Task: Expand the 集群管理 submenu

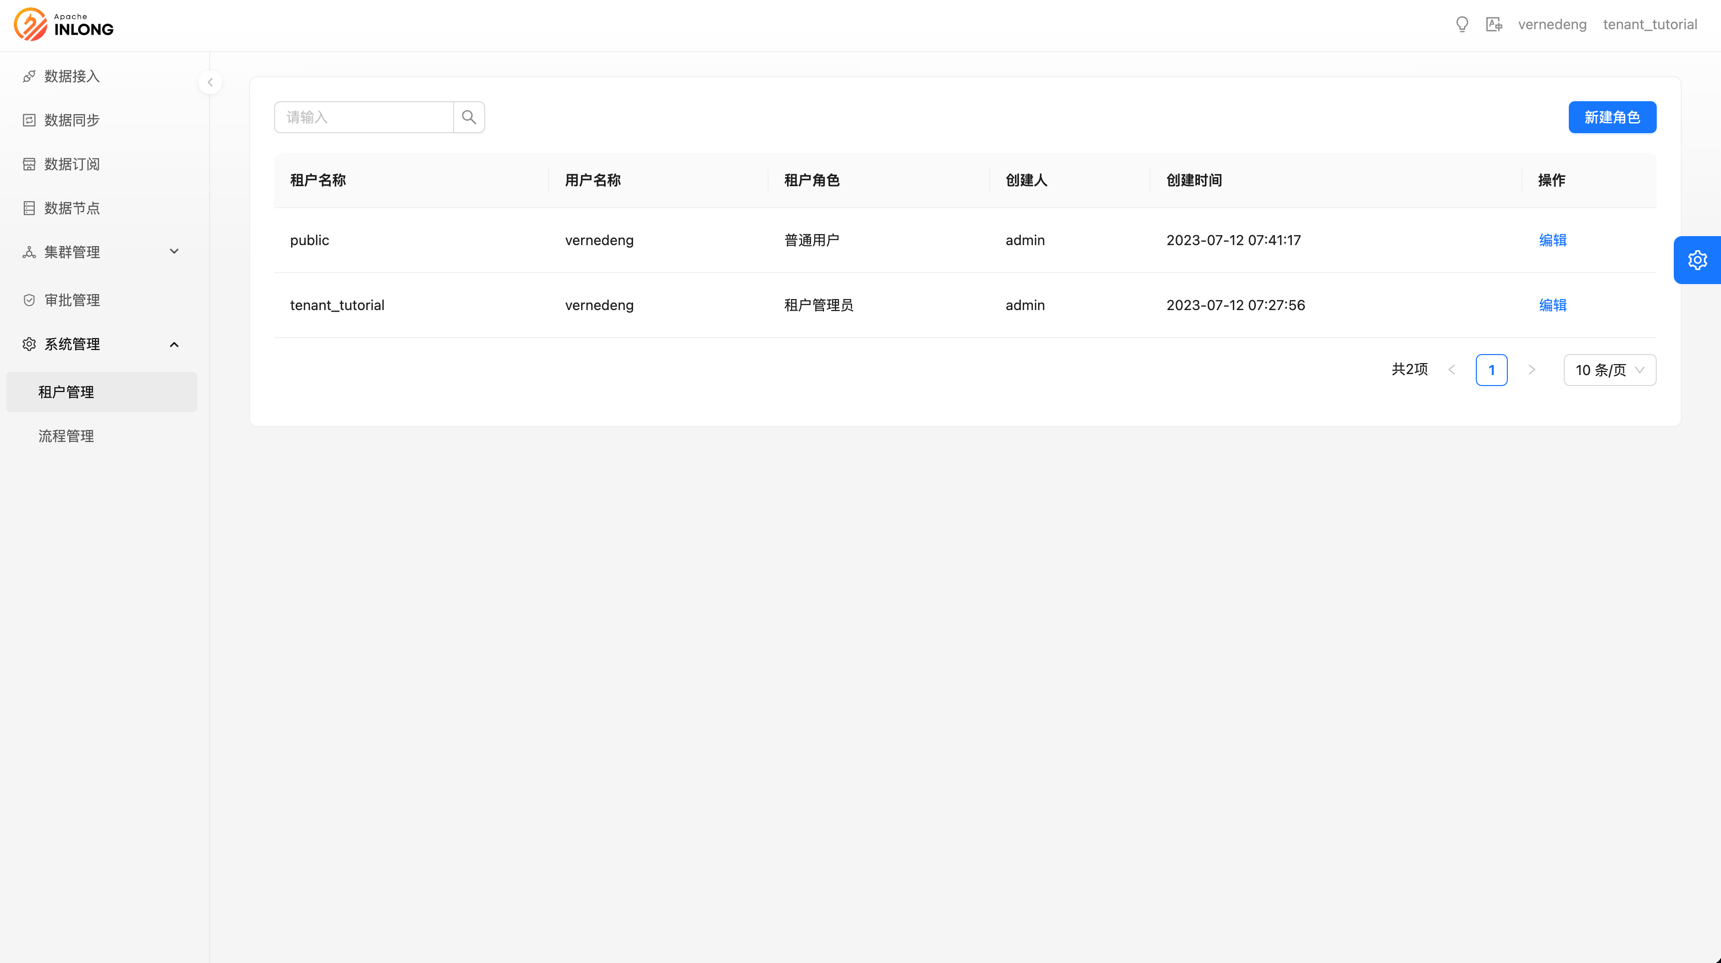Action: click(100, 252)
